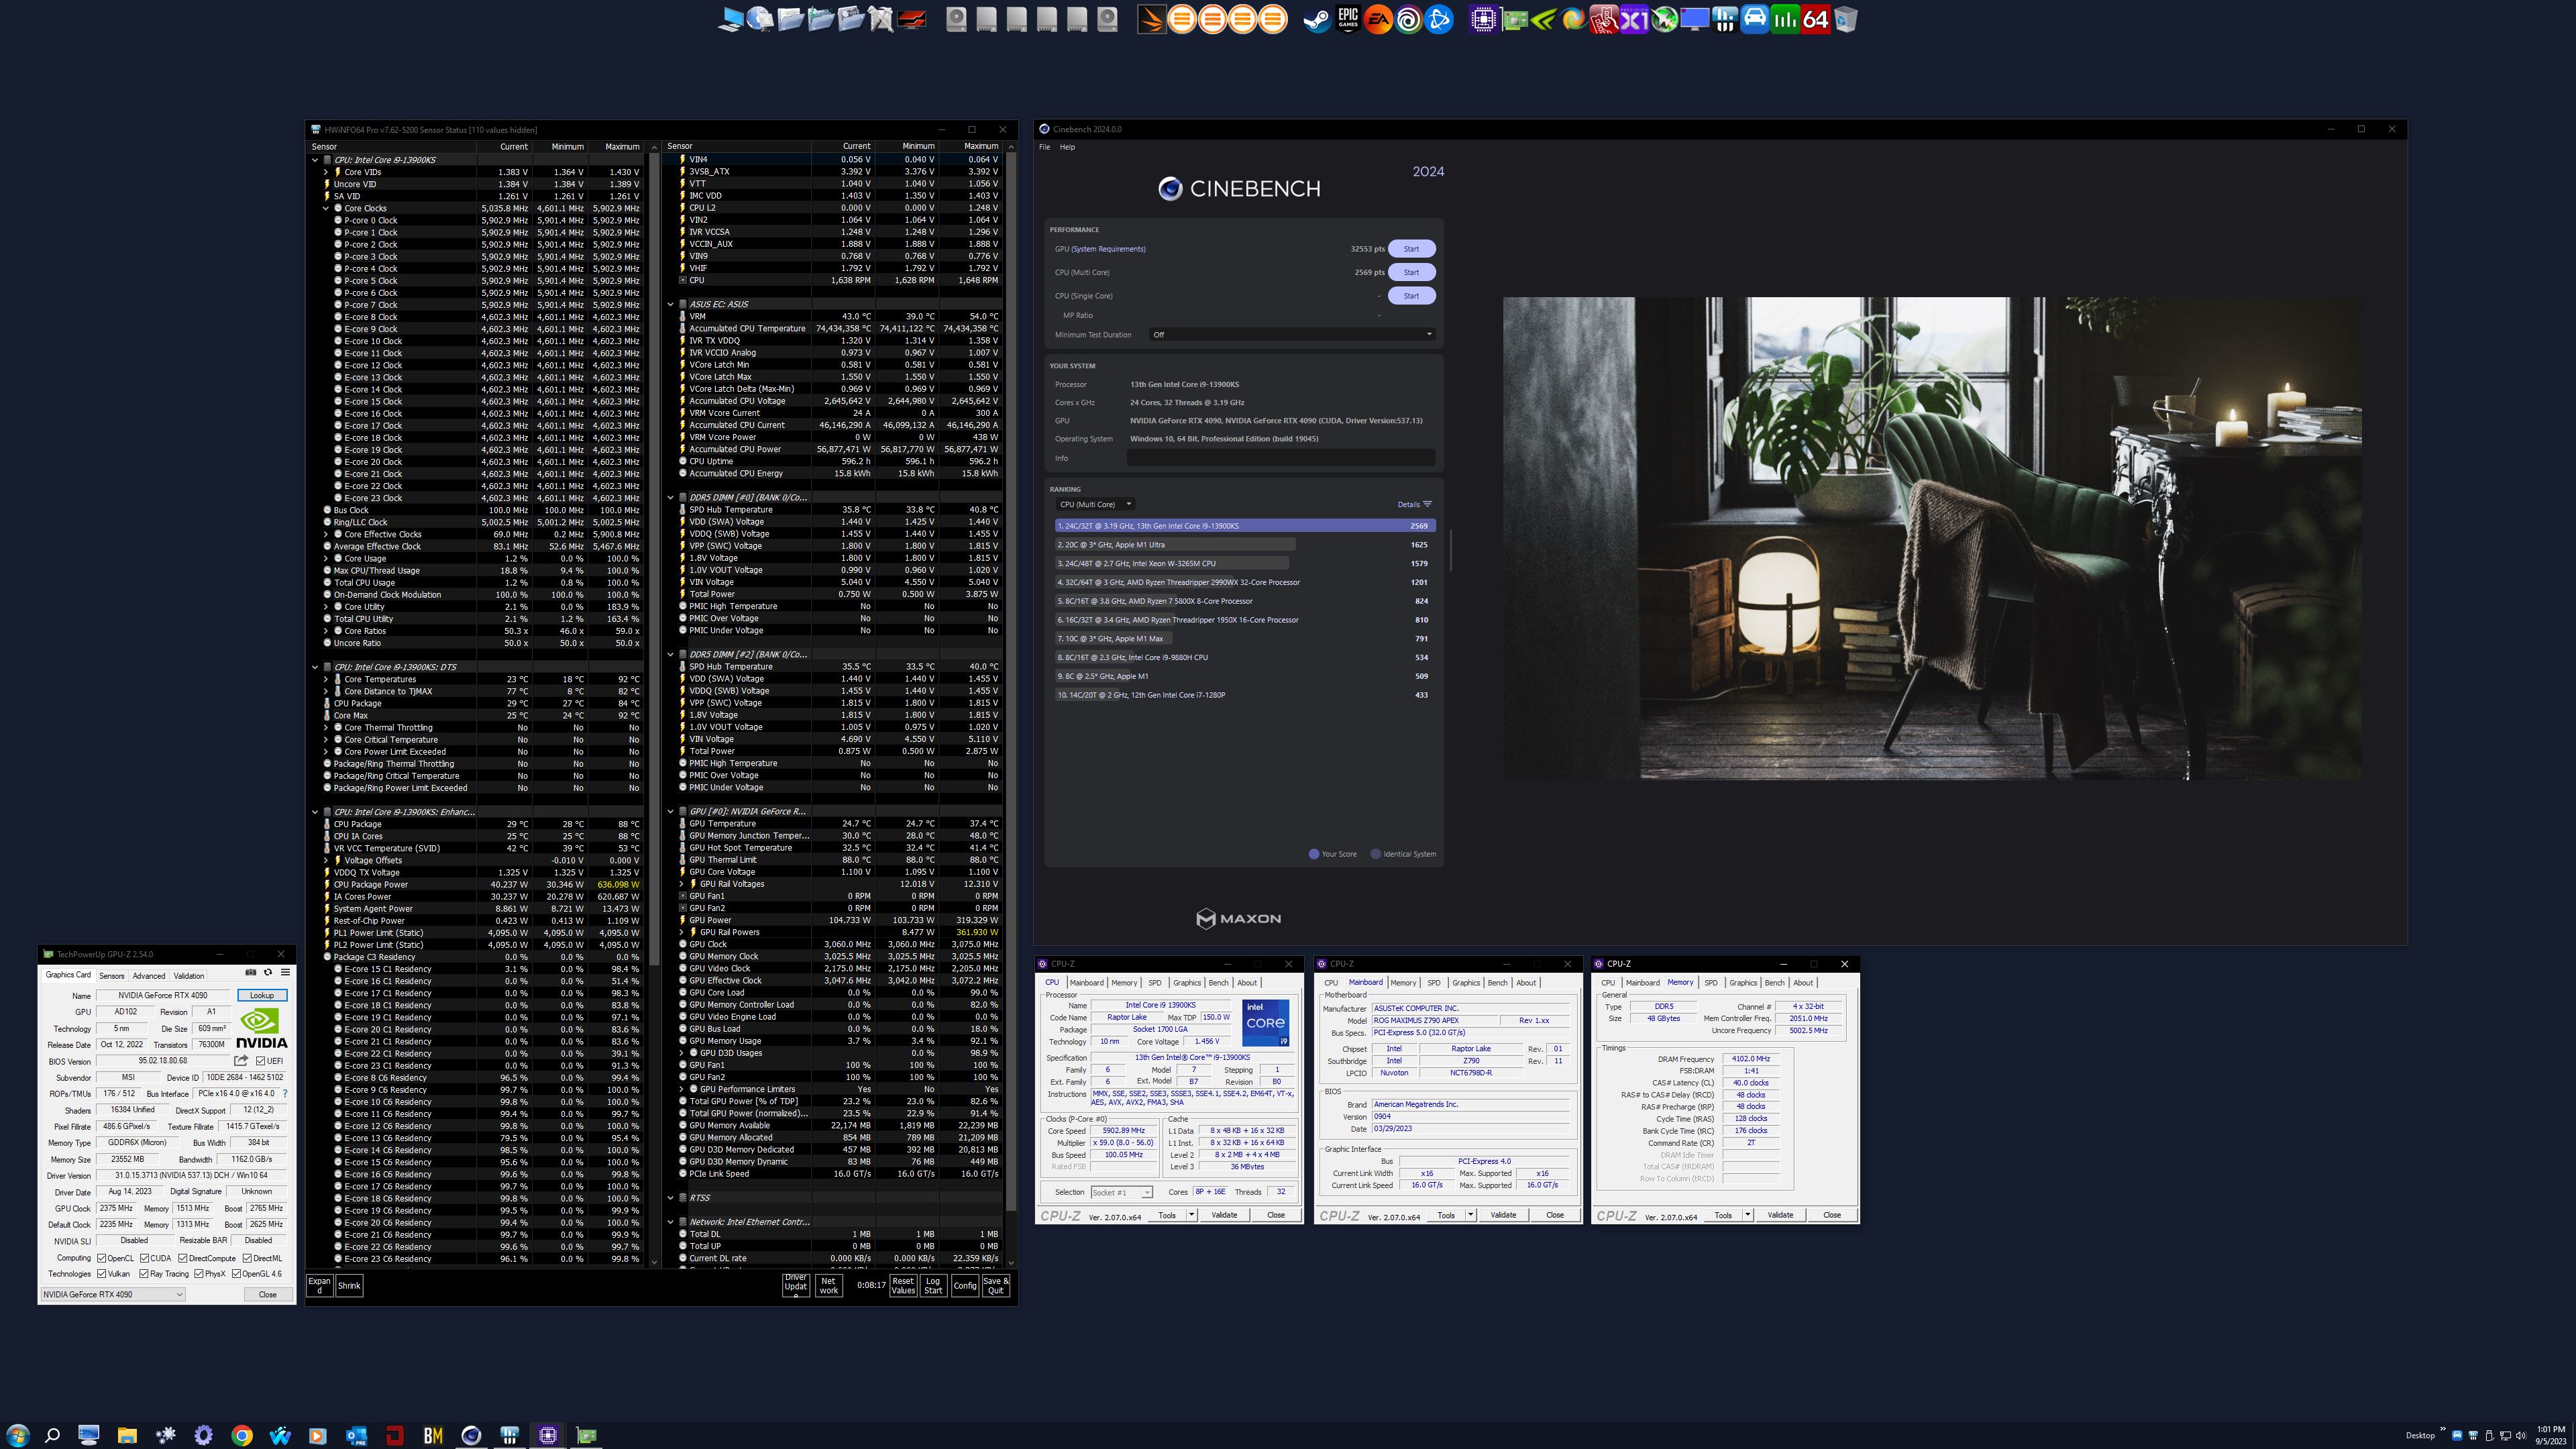Click the Cinebench Info text field
Viewport: 2576px width, 1449px height.
tap(1281, 458)
